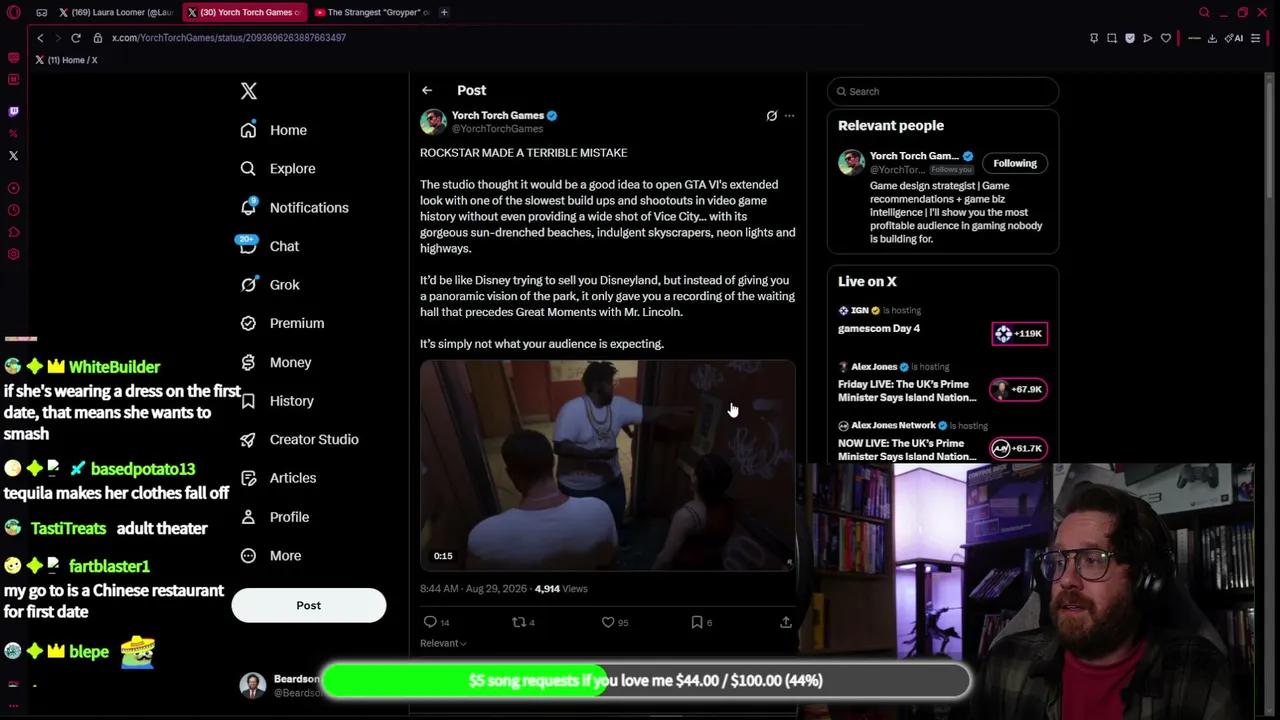
Task: Open Grok in X sidebar
Action: [270, 285]
